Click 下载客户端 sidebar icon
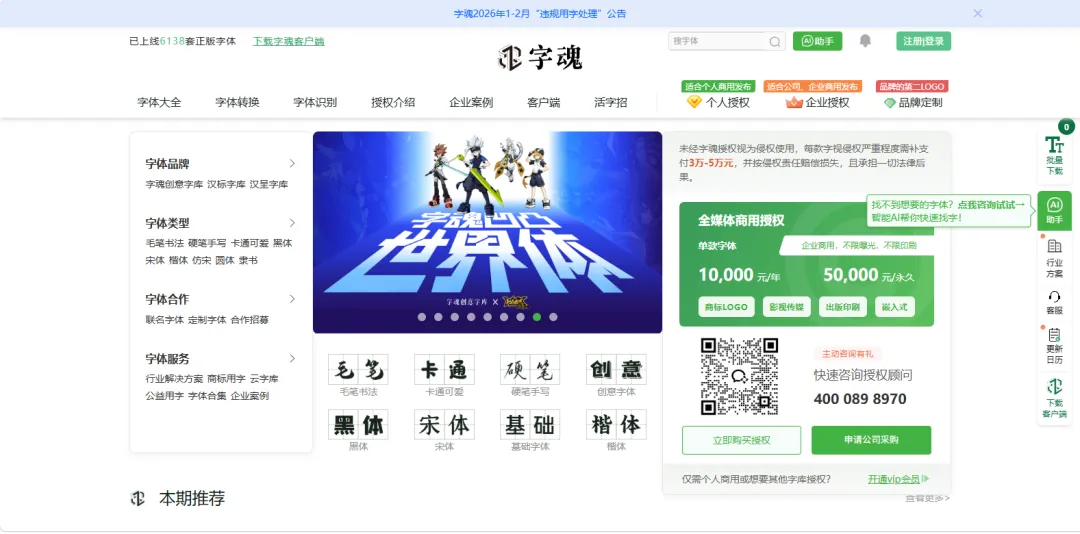 click(1054, 398)
